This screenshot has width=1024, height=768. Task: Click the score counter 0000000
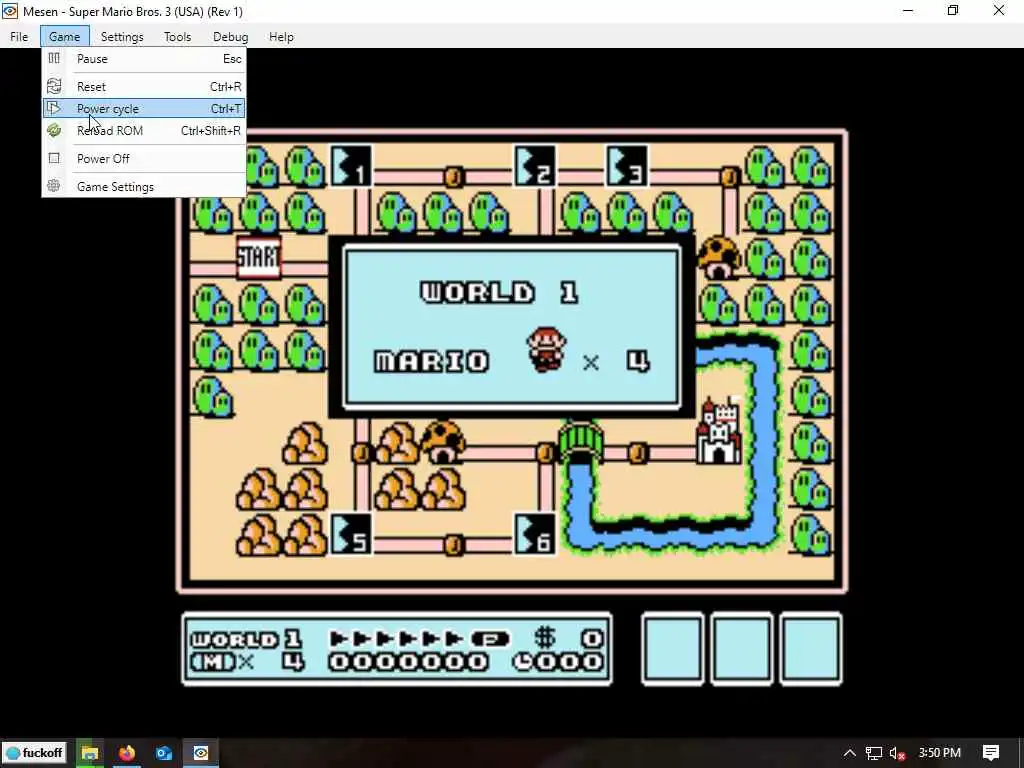(x=408, y=662)
